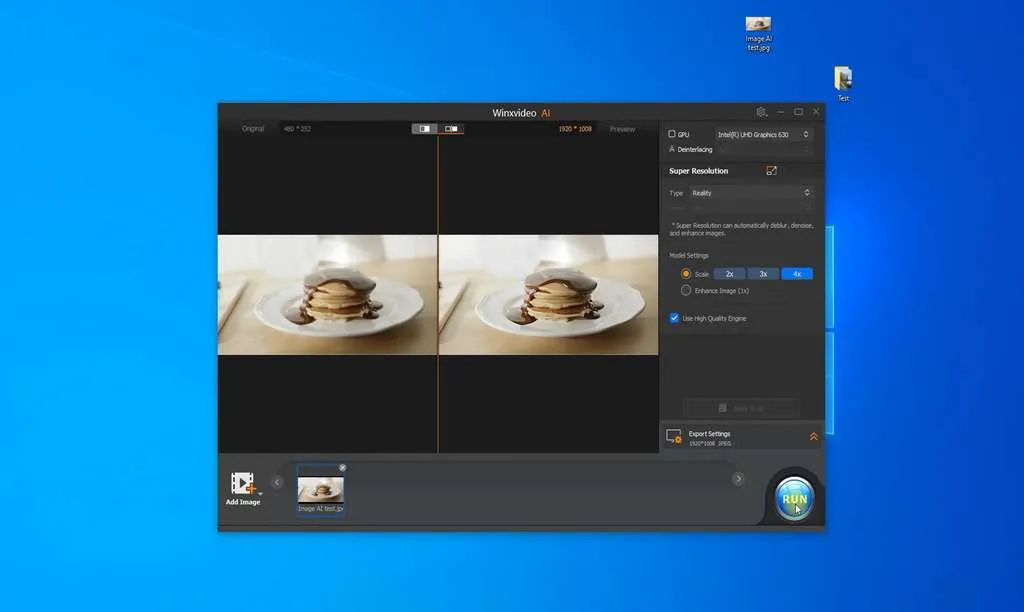This screenshot has width=1024, height=612.
Task: Select the Image AI test.jpg thumbnail
Action: (319, 489)
